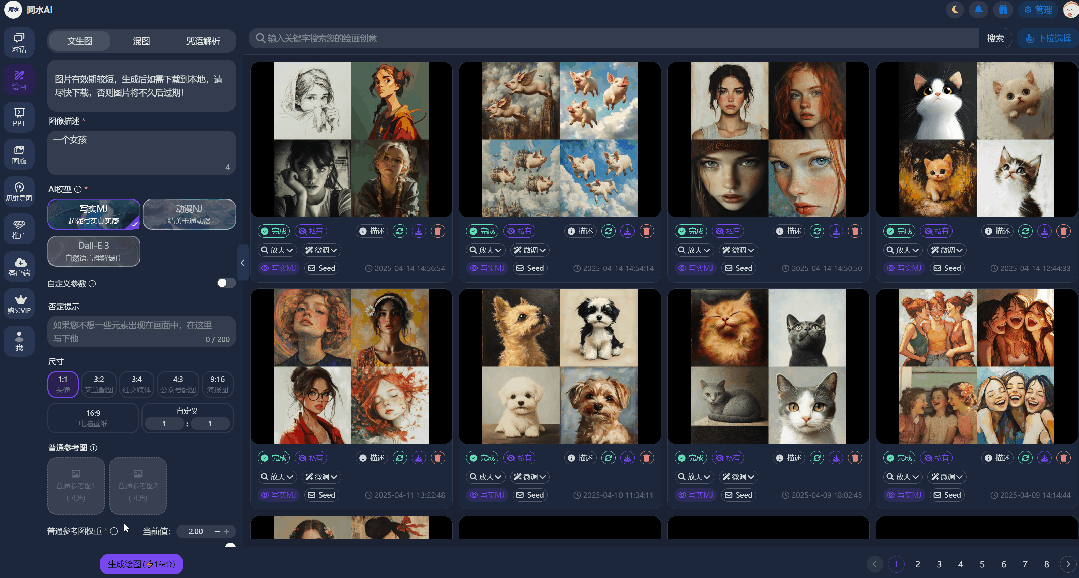Click the 生成绘图 generate button

pos(141,564)
